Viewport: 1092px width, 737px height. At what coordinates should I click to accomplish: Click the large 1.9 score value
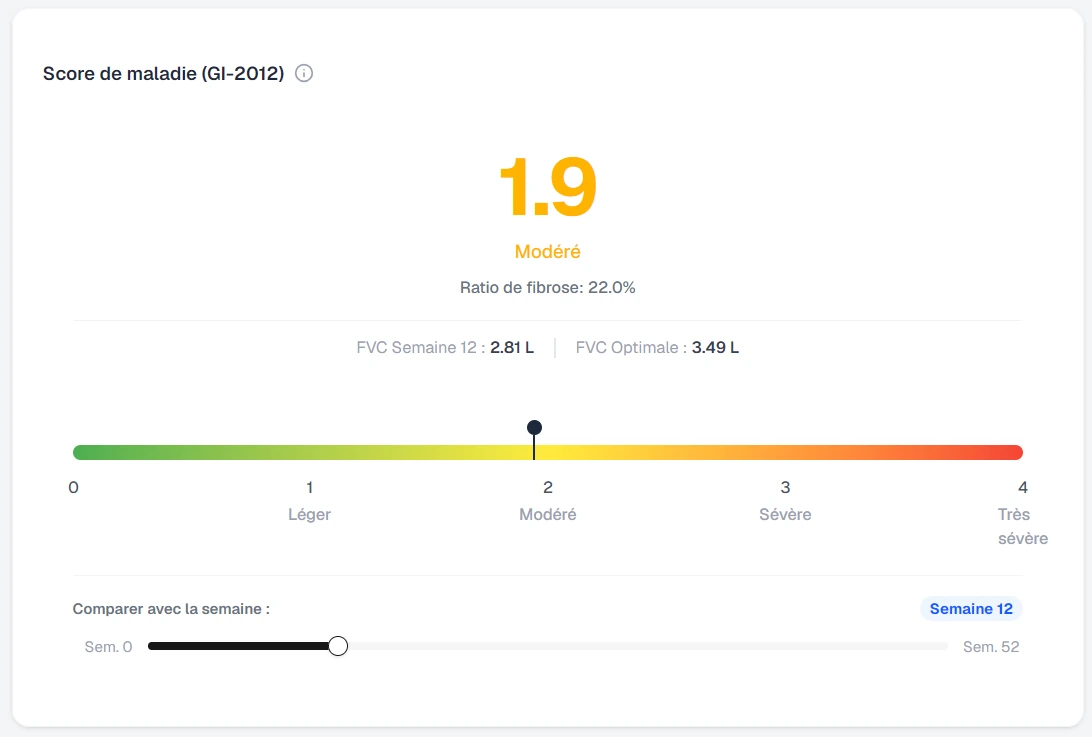point(547,186)
